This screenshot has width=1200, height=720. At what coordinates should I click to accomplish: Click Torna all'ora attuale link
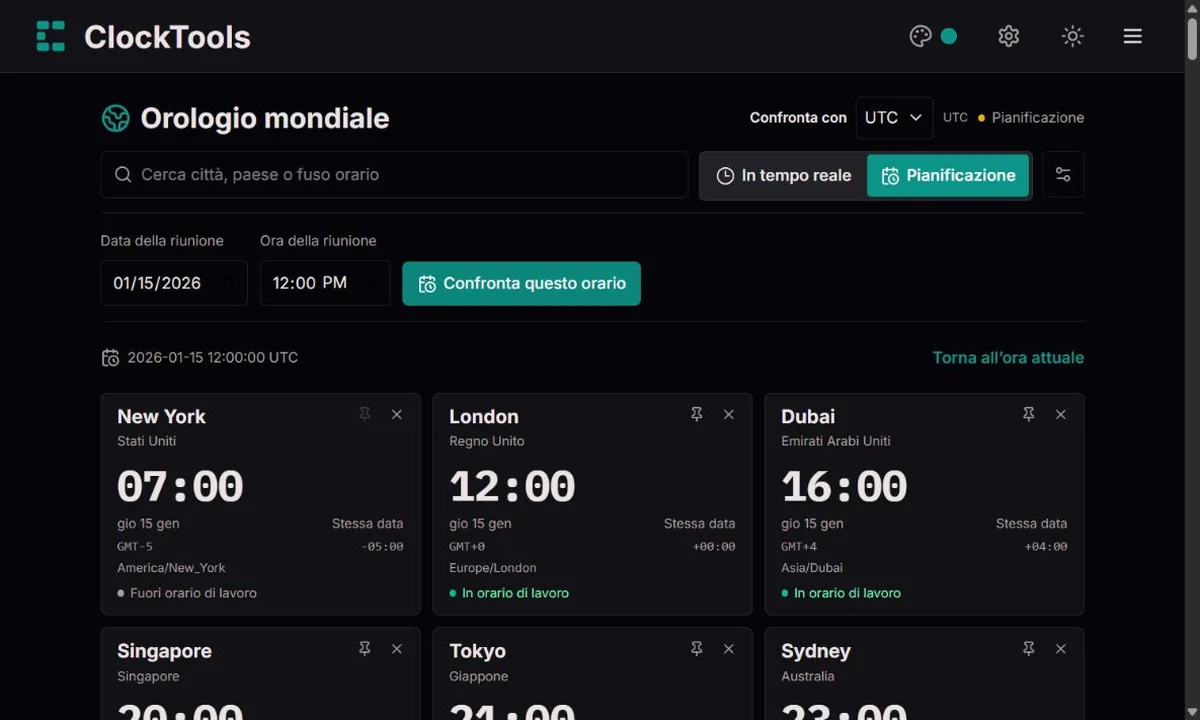coord(1008,357)
